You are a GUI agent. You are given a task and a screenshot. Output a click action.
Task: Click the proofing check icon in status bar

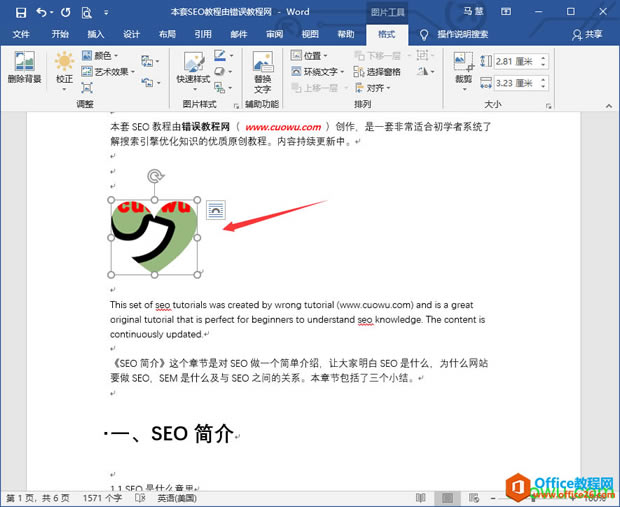click(140, 498)
